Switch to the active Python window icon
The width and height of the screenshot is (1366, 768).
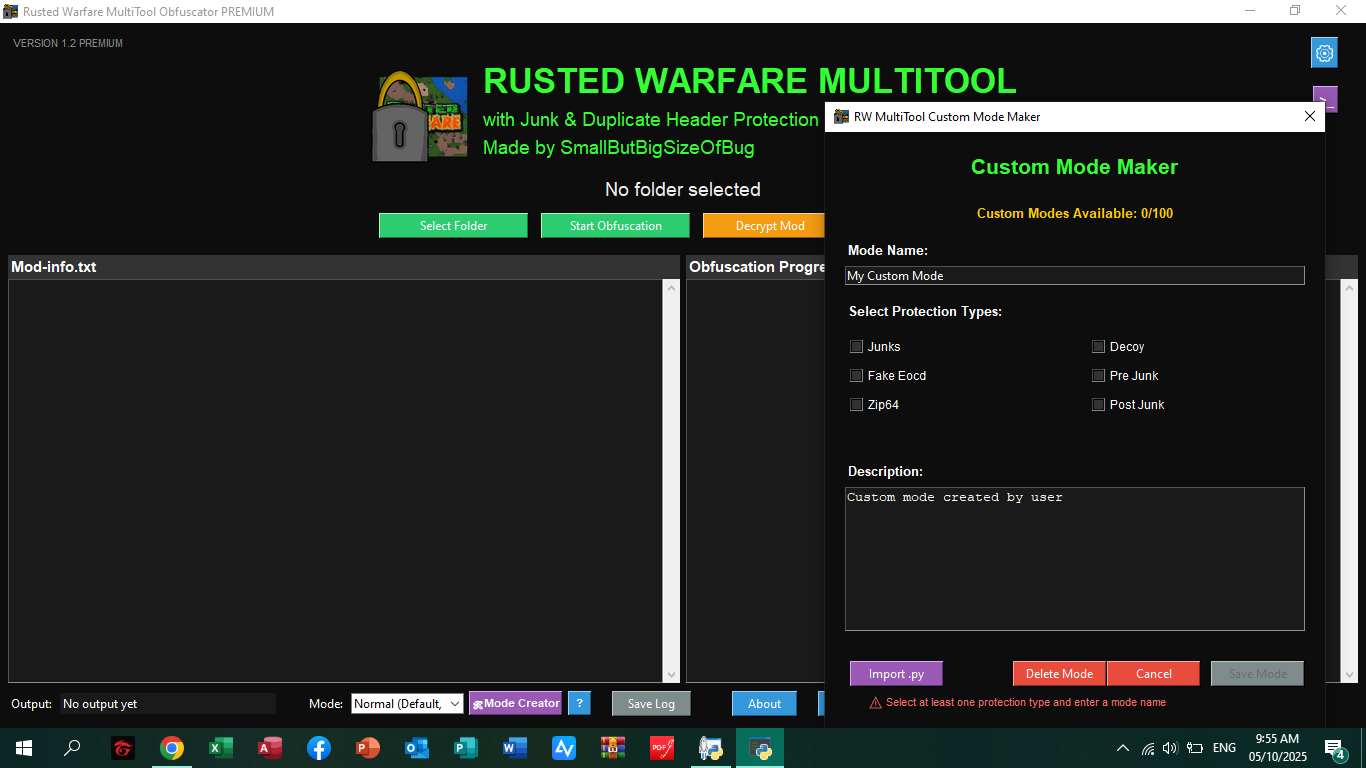pyautogui.click(x=760, y=748)
